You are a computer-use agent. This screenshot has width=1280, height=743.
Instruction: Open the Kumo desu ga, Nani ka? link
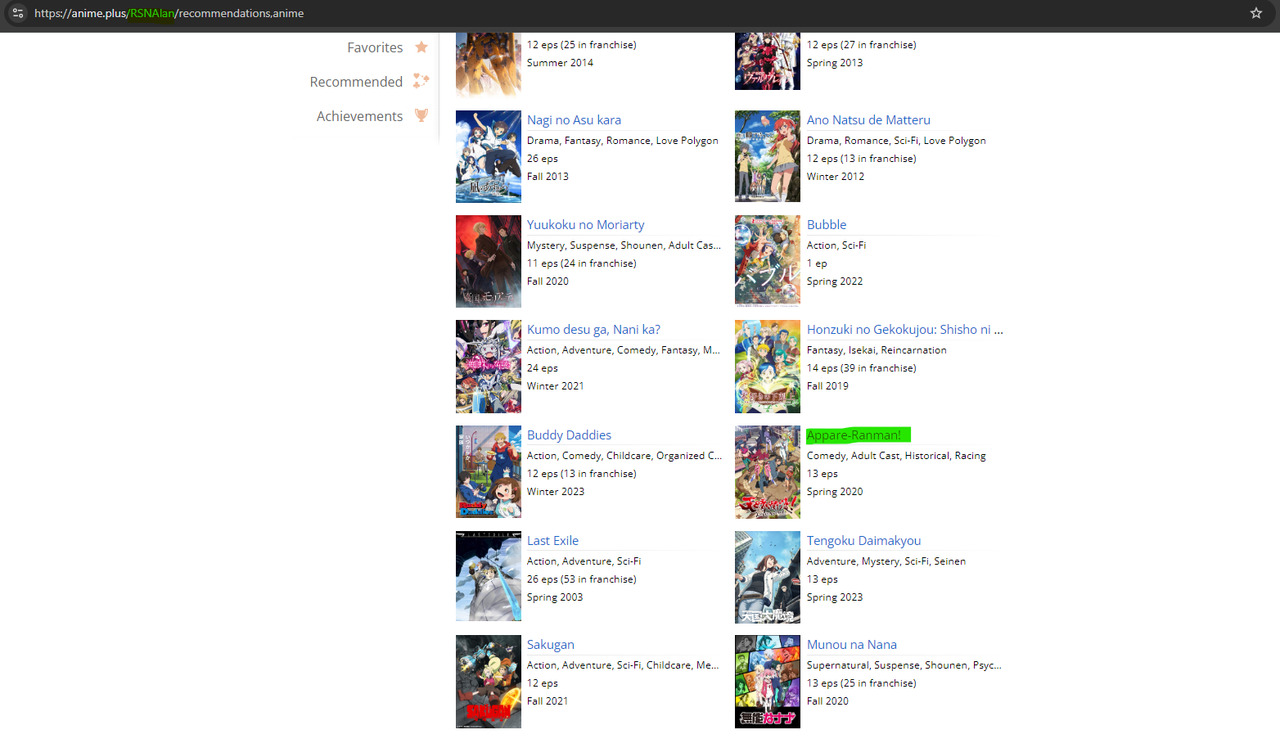coord(594,330)
